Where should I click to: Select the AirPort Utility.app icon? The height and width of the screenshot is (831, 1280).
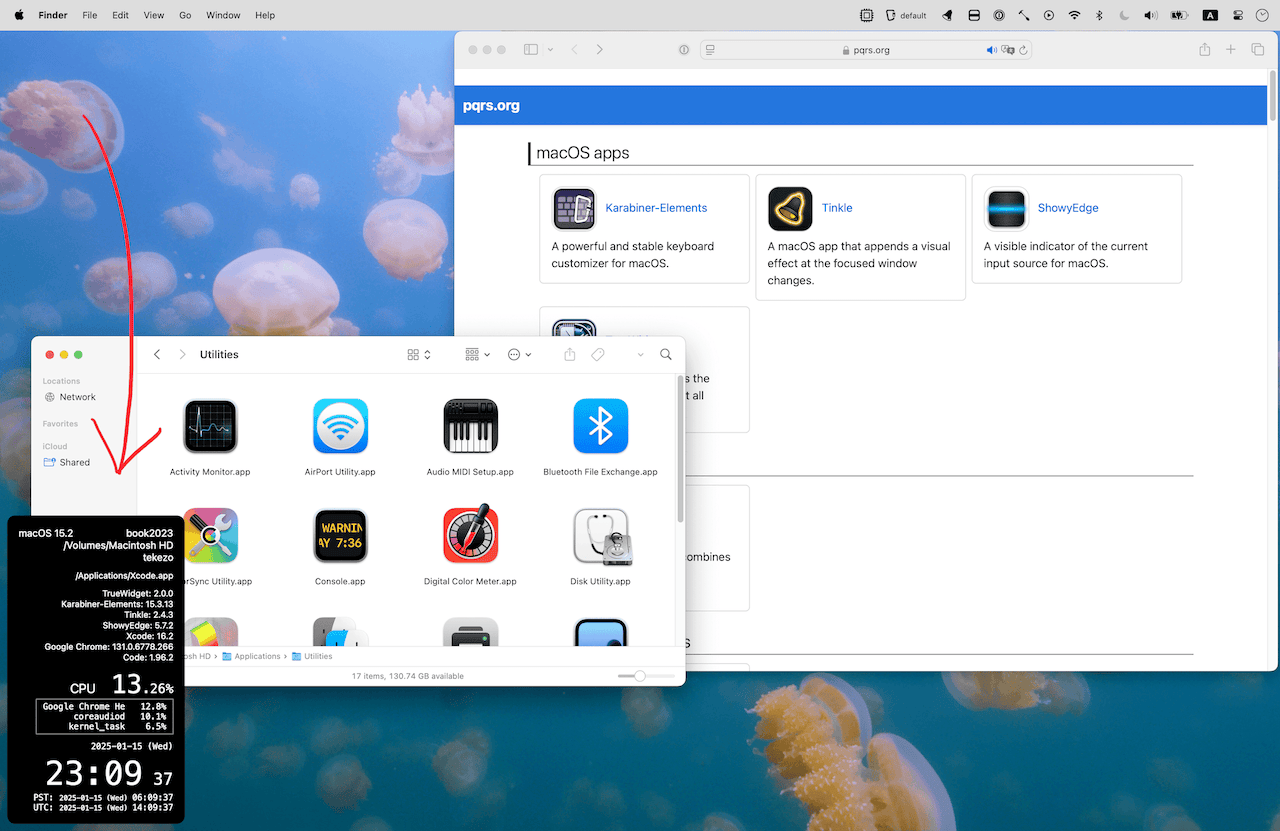340,427
